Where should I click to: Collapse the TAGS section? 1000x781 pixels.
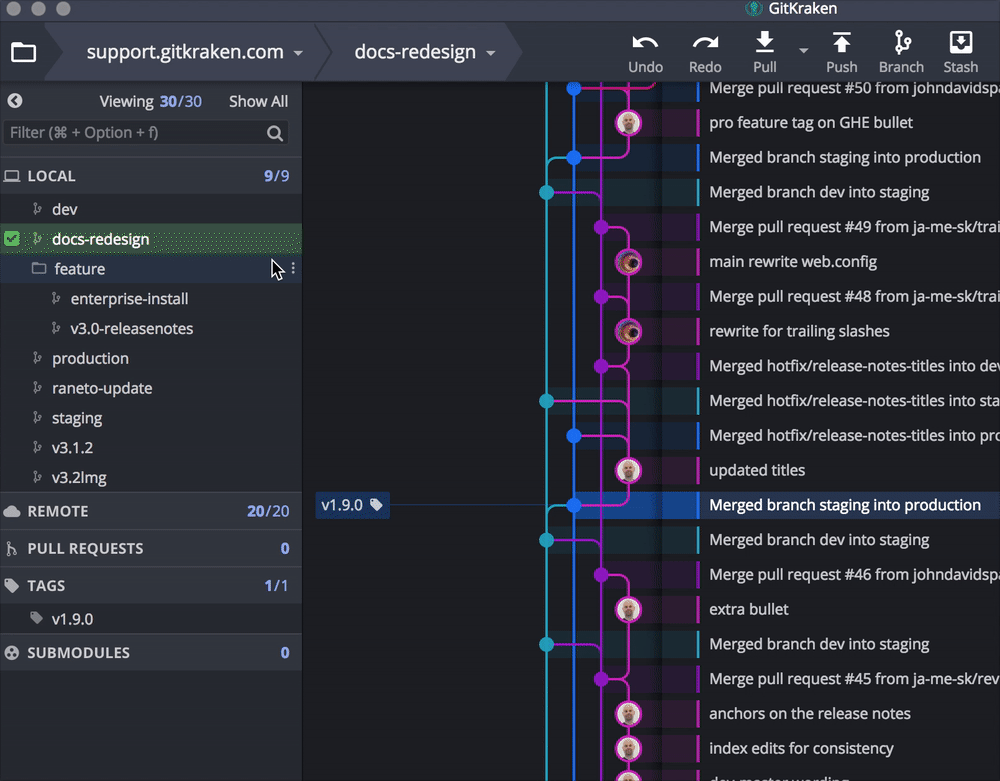[151, 585]
